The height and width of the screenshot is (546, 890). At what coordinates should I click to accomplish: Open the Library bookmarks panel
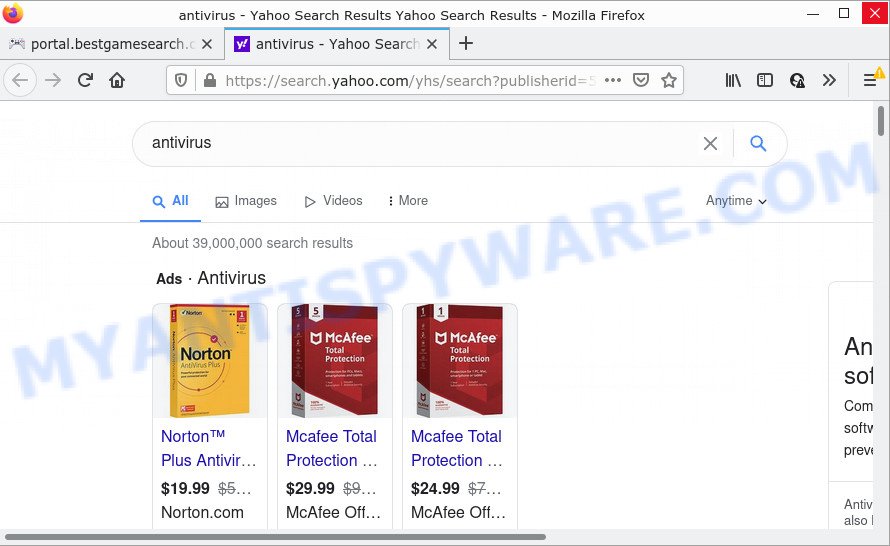733,81
